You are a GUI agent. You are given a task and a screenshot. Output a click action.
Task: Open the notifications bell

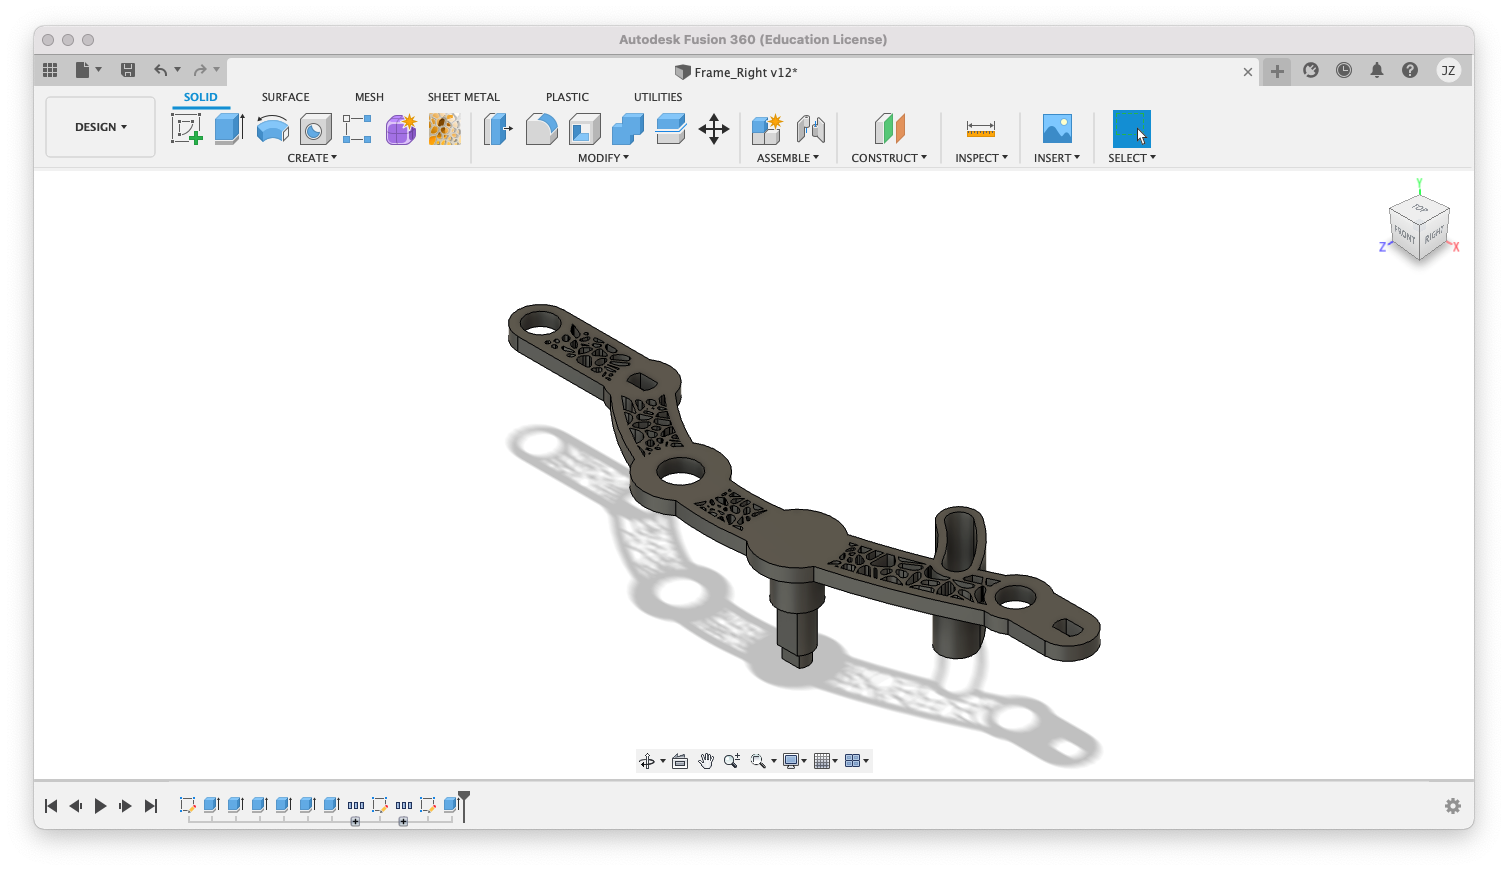pyautogui.click(x=1377, y=70)
